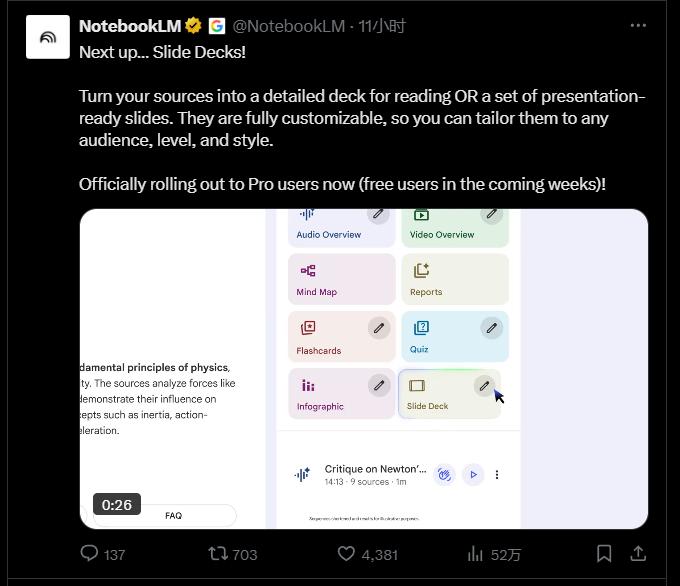
Task: Select the Slide Deck tile
Action: point(435,395)
